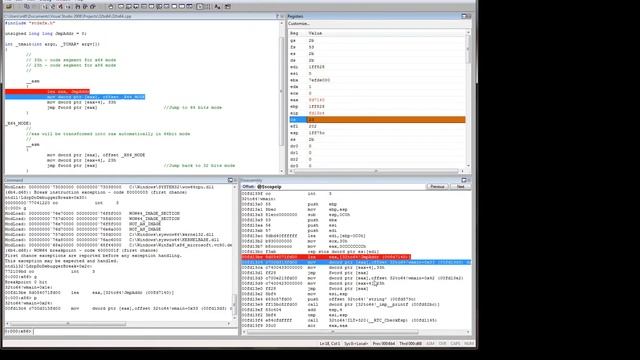Image resolution: width=640 pixels, height=360 pixels.
Task: Click the Proc status bar entry
Action: (384, 344)
